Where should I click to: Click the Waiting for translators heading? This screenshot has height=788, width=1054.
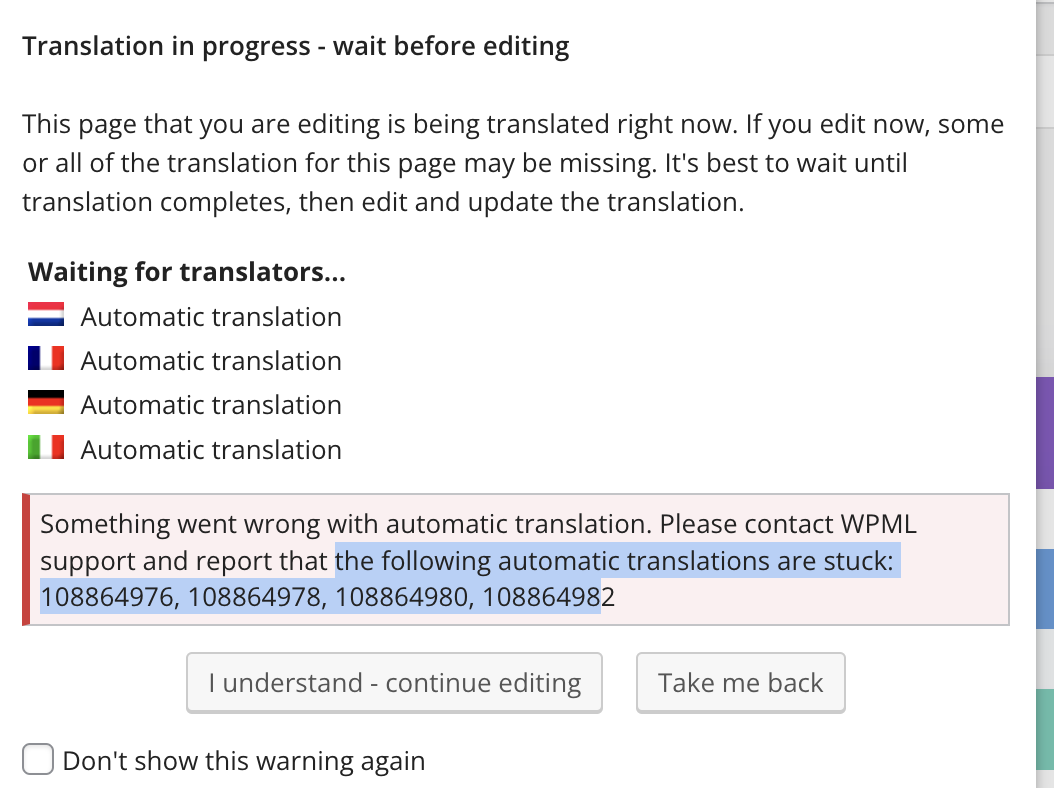click(x=187, y=272)
